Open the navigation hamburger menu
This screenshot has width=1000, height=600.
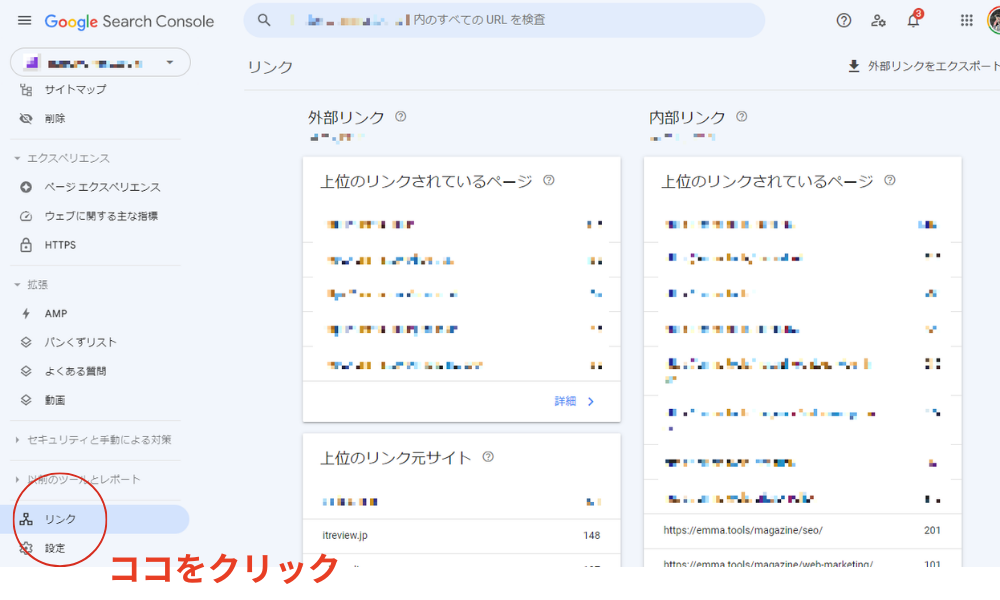24,20
